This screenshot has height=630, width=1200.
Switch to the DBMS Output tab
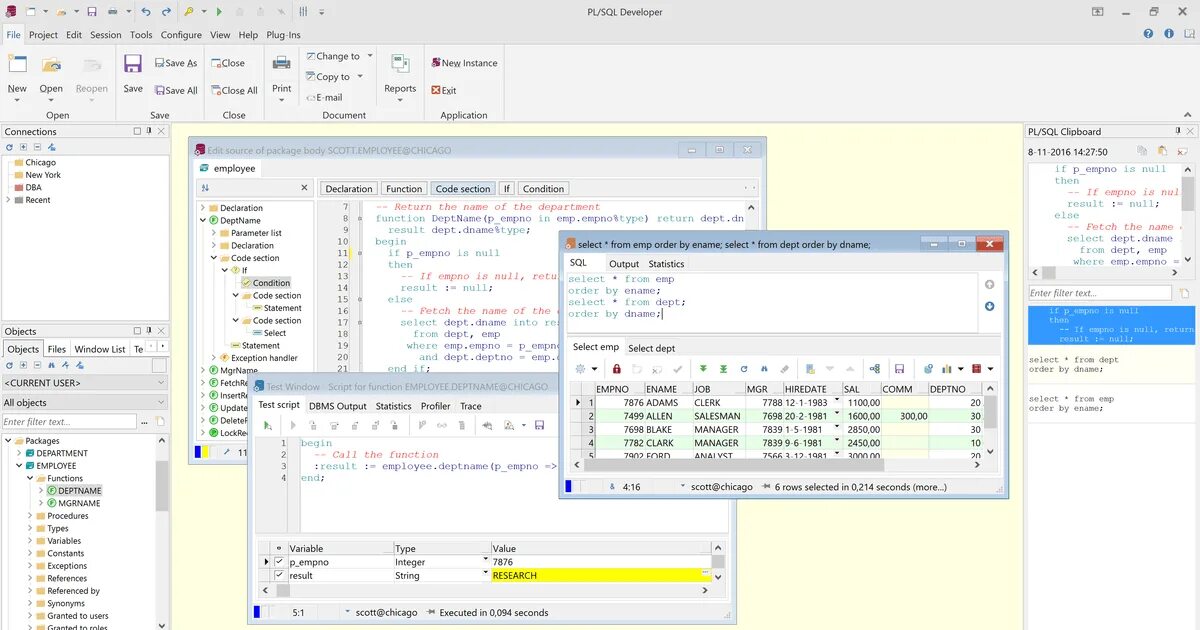coord(337,406)
